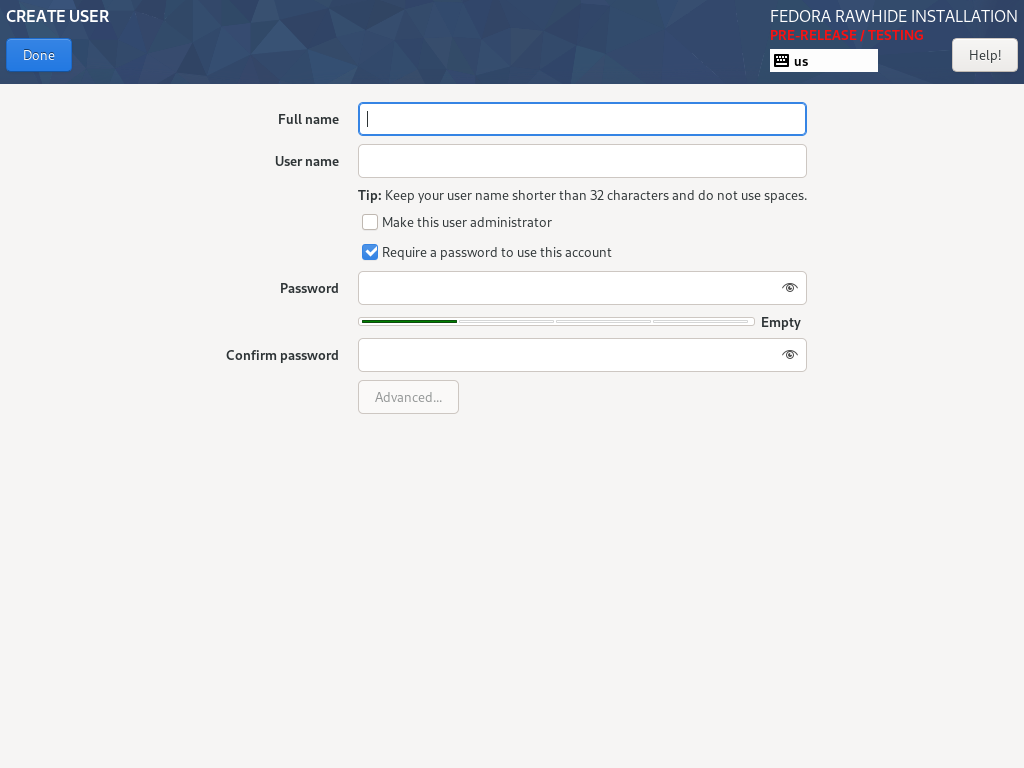Viewport: 1024px width, 768px height.
Task: Click the CREATE USER heading
Action: [57, 16]
